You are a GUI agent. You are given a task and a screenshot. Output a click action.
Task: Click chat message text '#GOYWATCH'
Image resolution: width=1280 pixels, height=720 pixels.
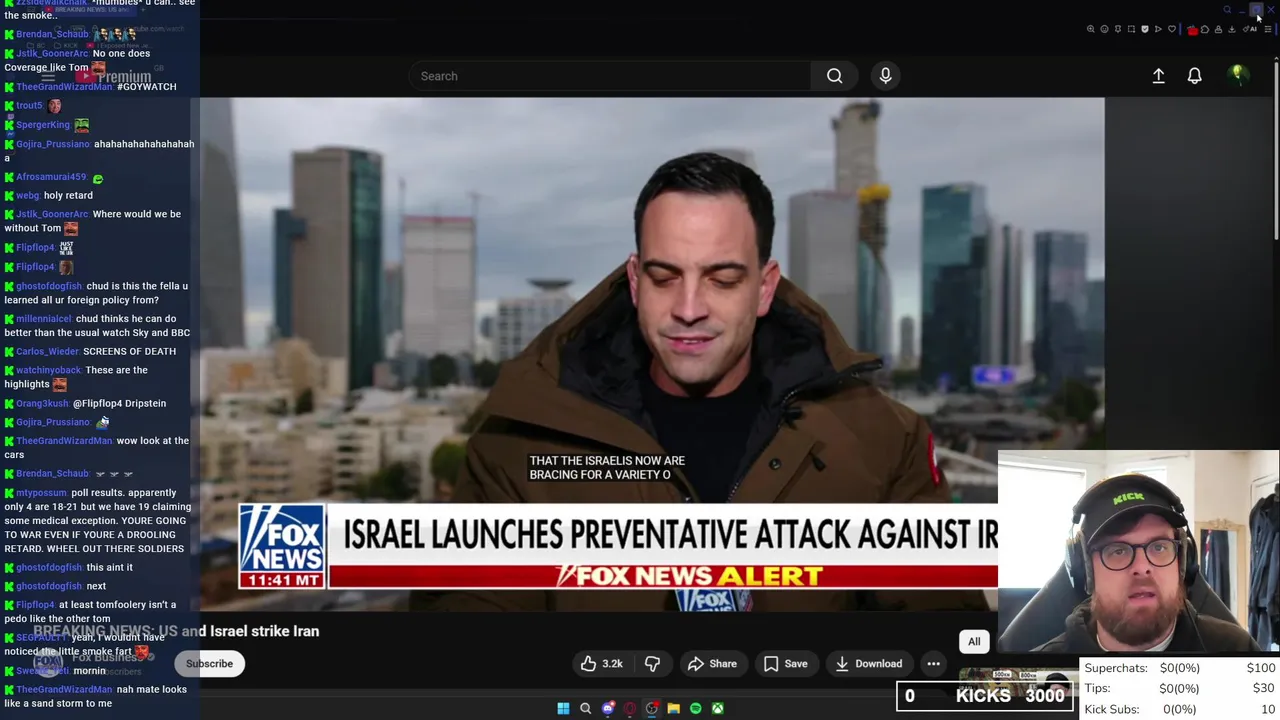[x=146, y=87]
